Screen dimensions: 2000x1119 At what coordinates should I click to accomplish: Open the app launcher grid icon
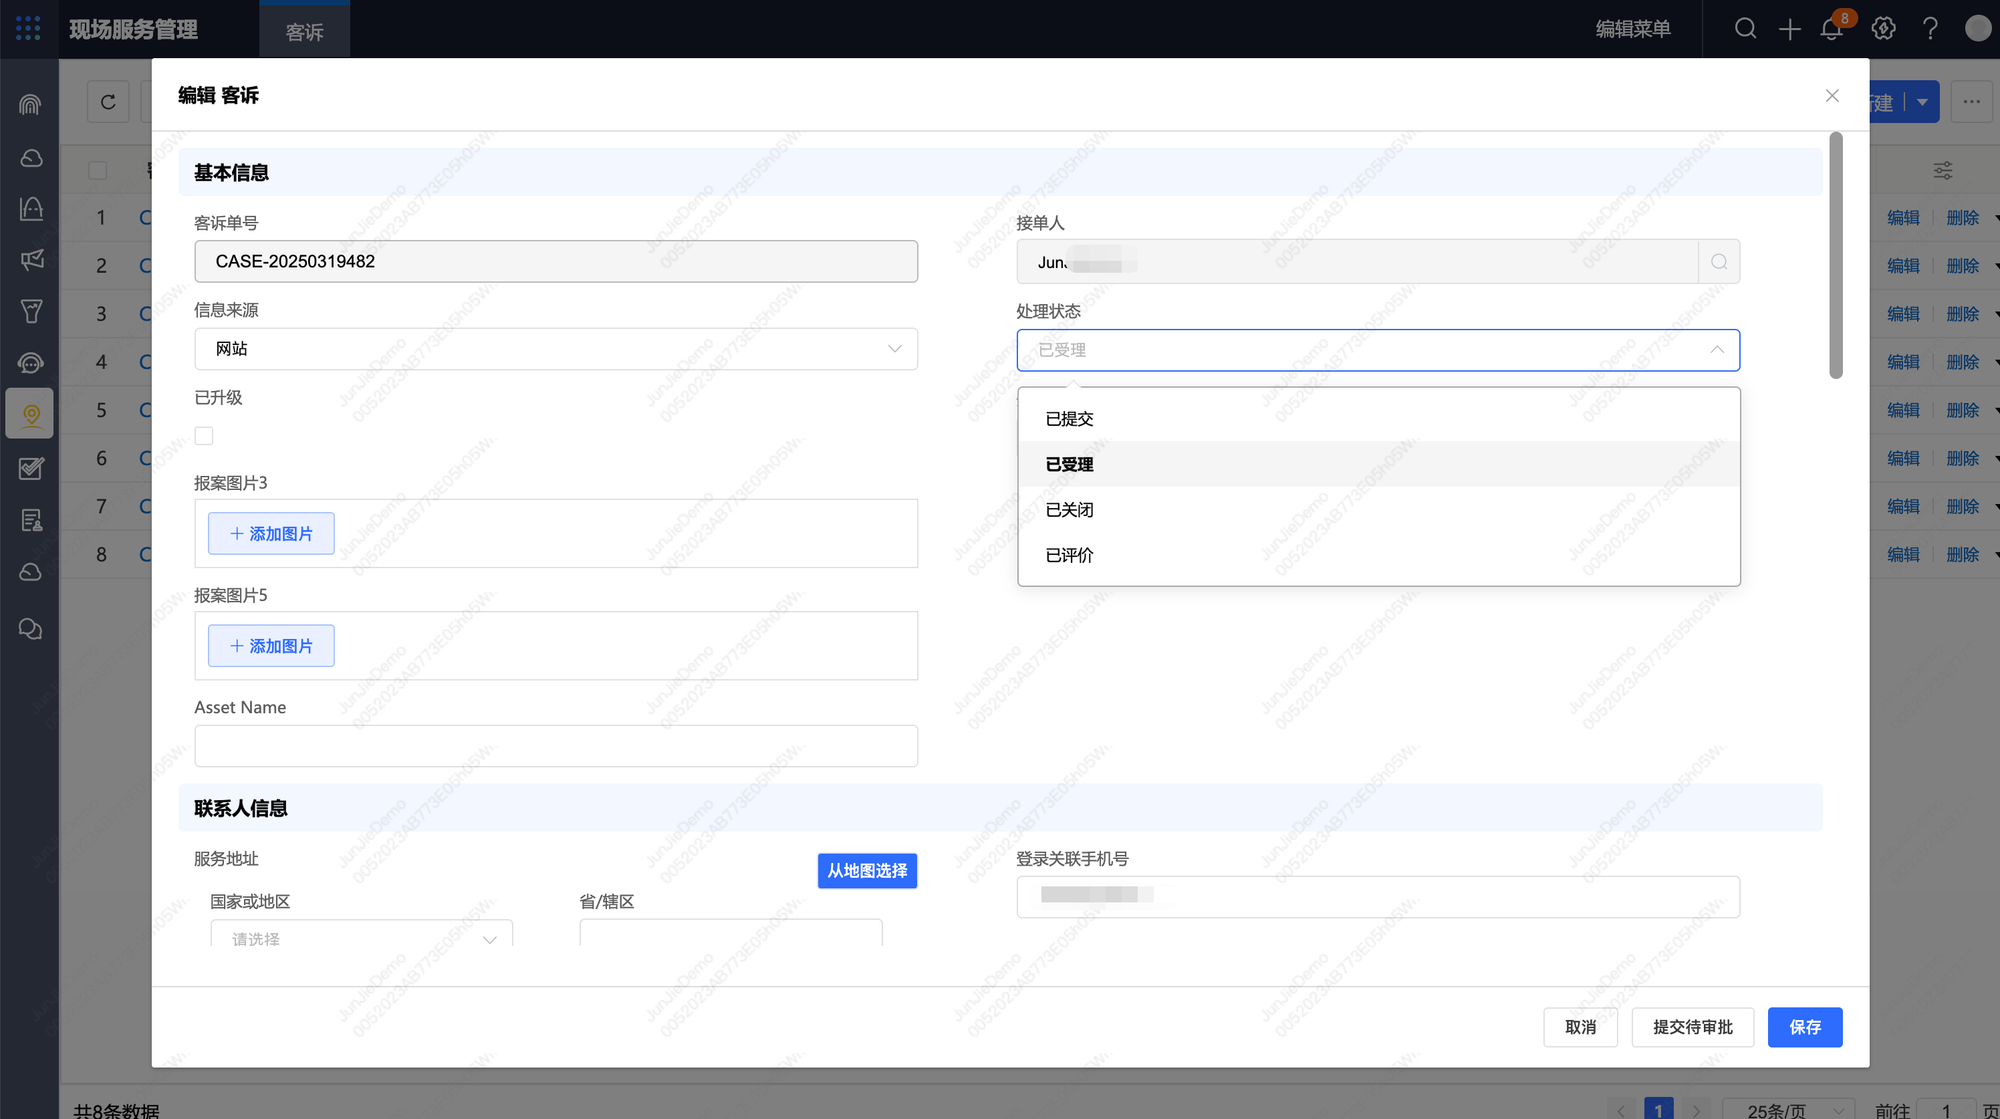click(28, 29)
